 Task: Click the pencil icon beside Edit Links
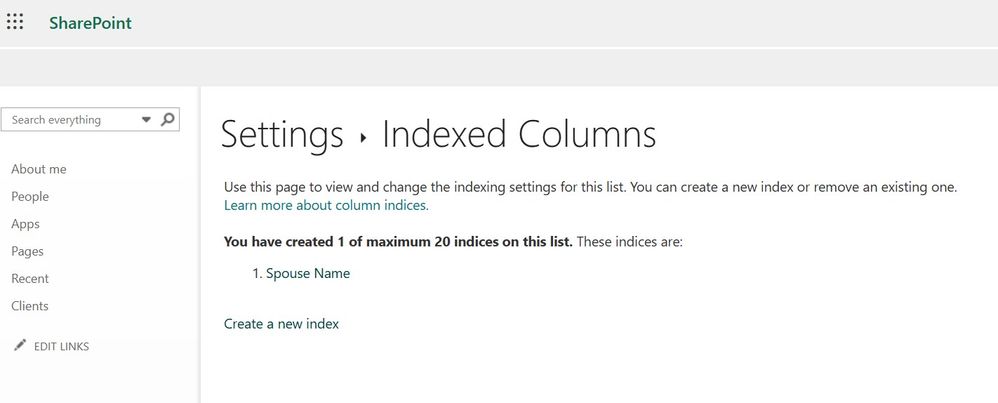[19, 346]
